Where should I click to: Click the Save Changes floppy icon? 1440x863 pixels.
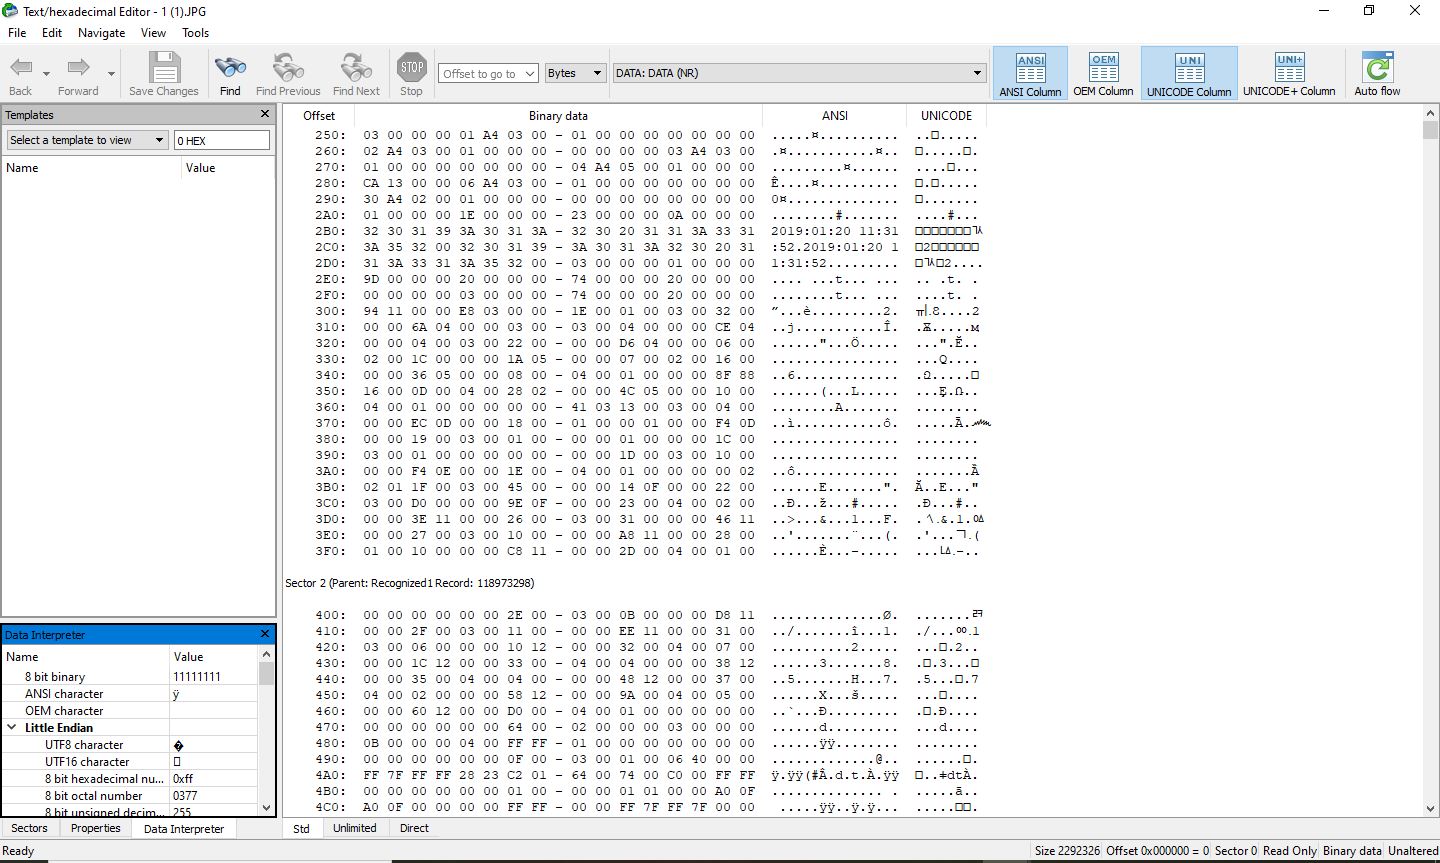pyautogui.click(x=164, y=68)
